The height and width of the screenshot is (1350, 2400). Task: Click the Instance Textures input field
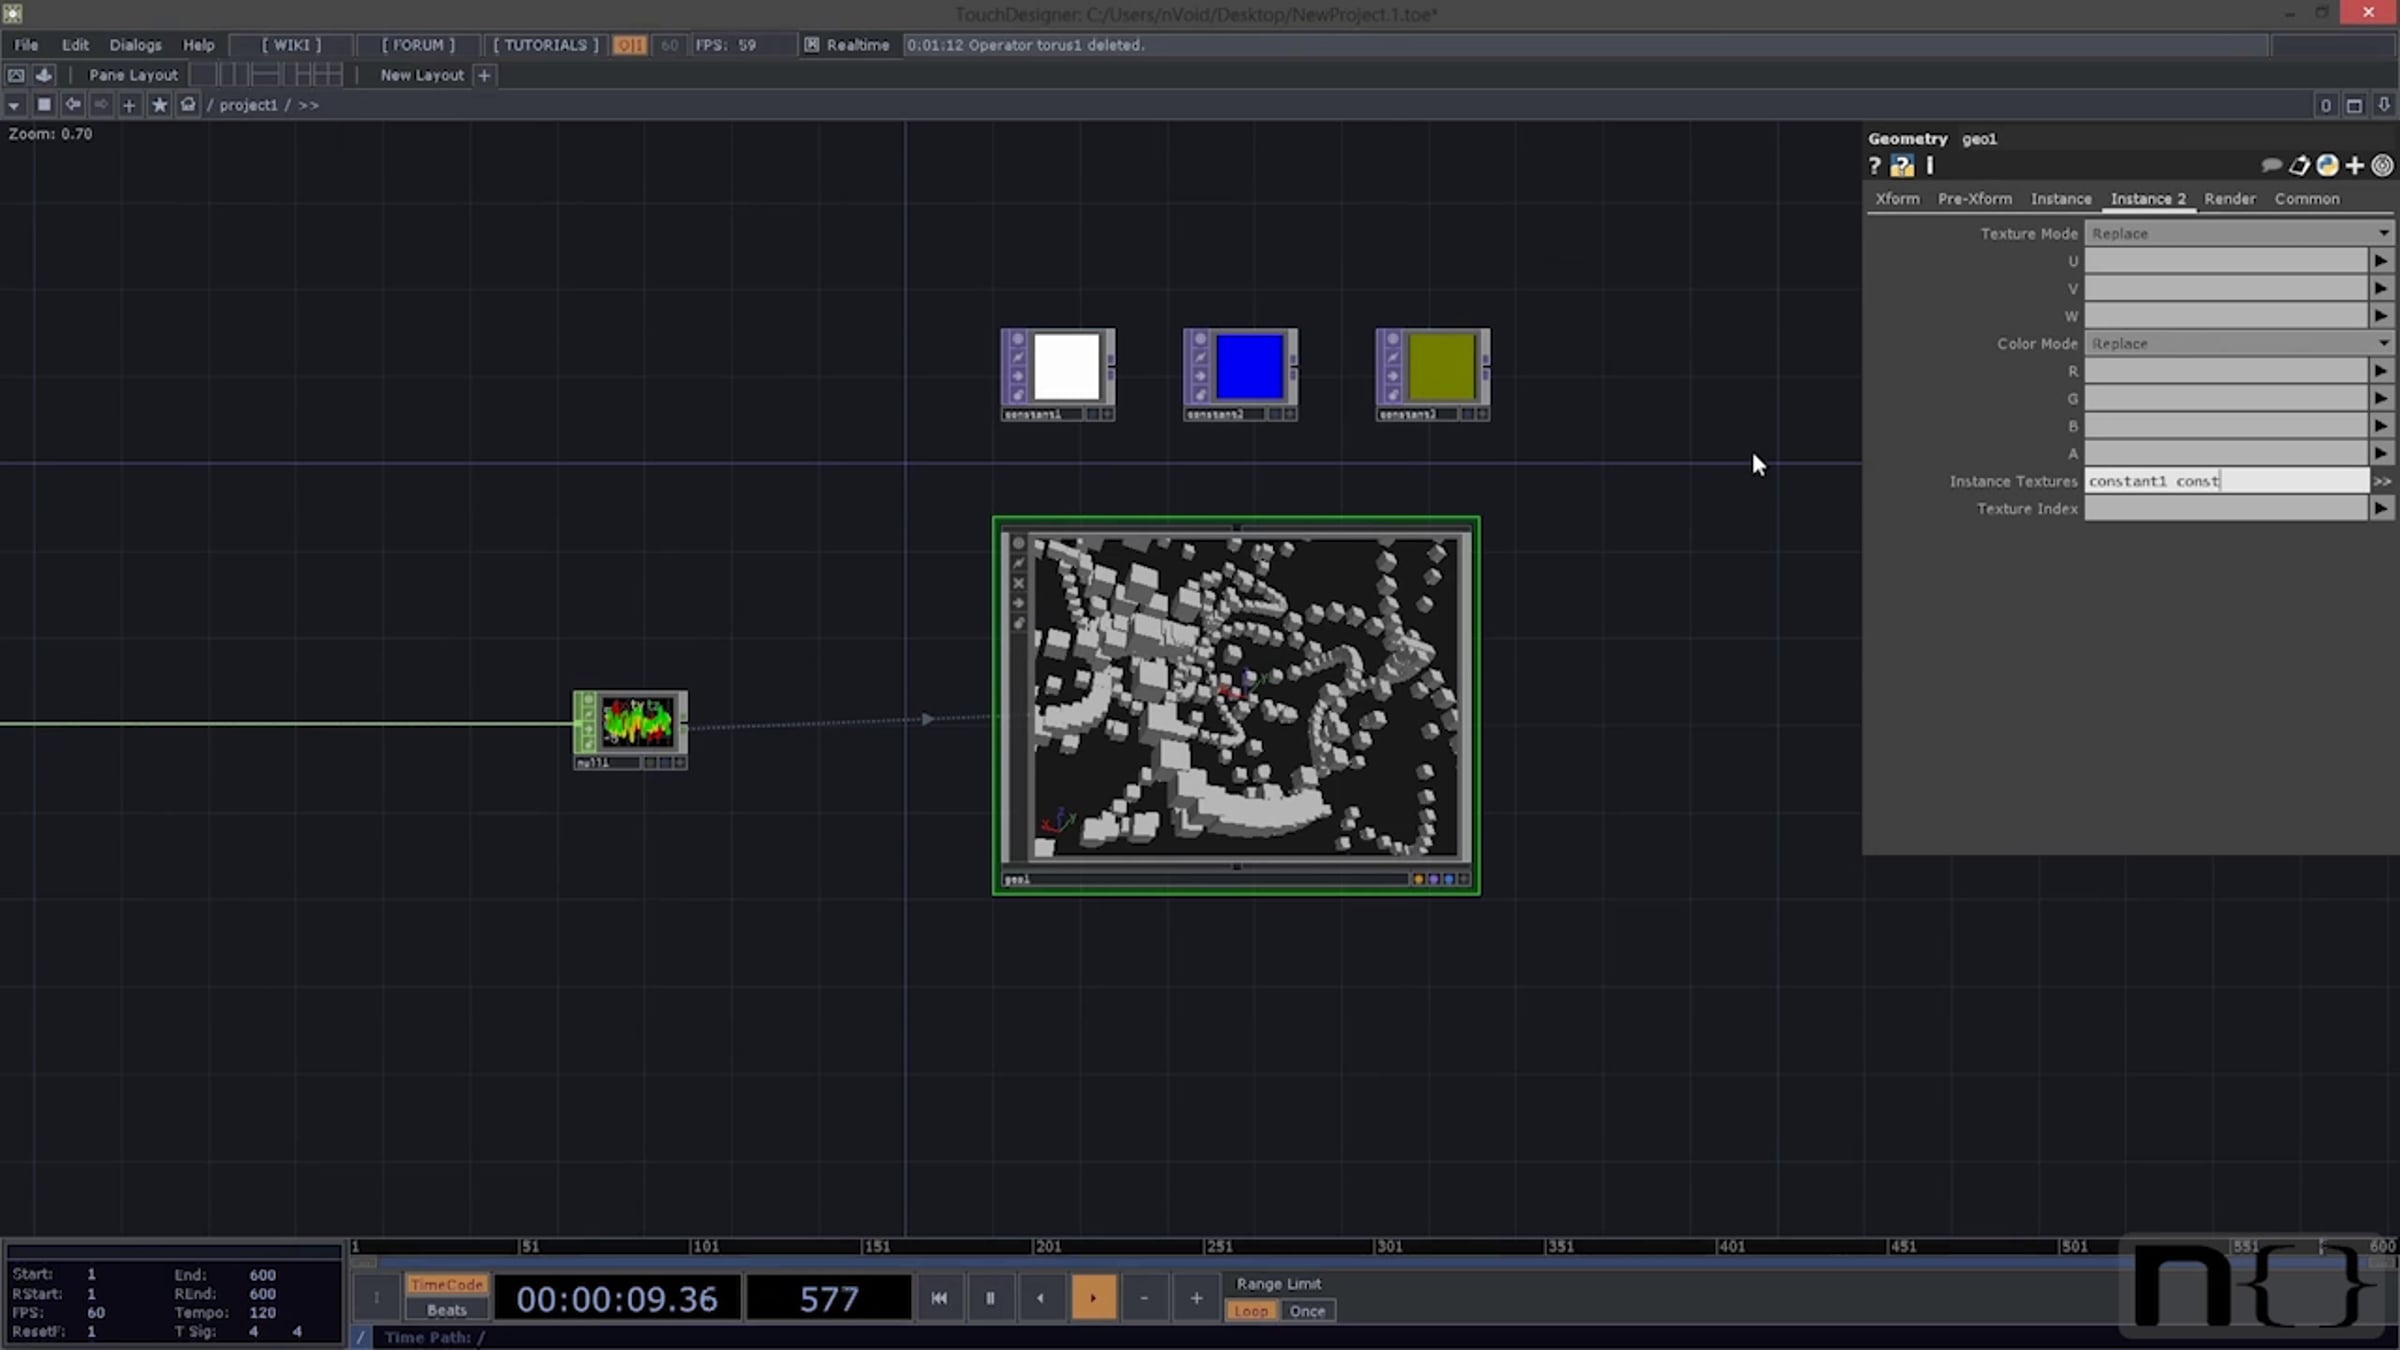pos(2226,481)
